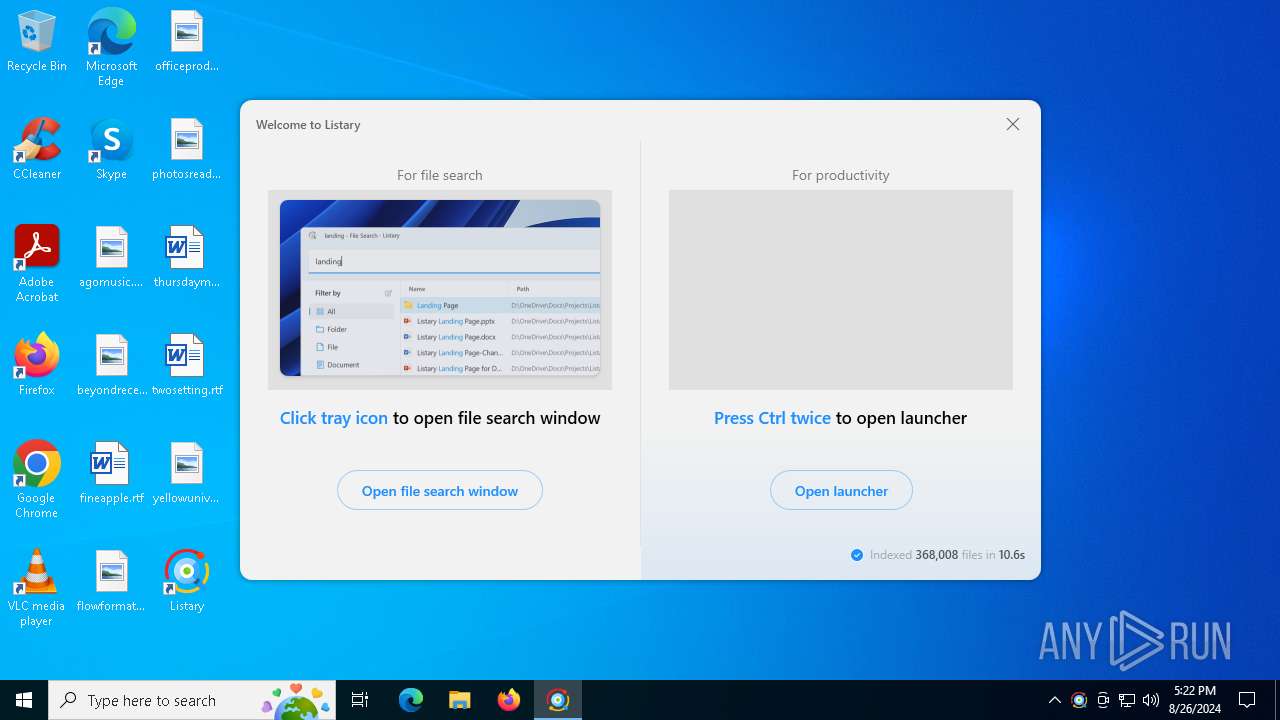Open Firefox from the taskbar
Screen dimensions: 1280x720
(509, 700)
